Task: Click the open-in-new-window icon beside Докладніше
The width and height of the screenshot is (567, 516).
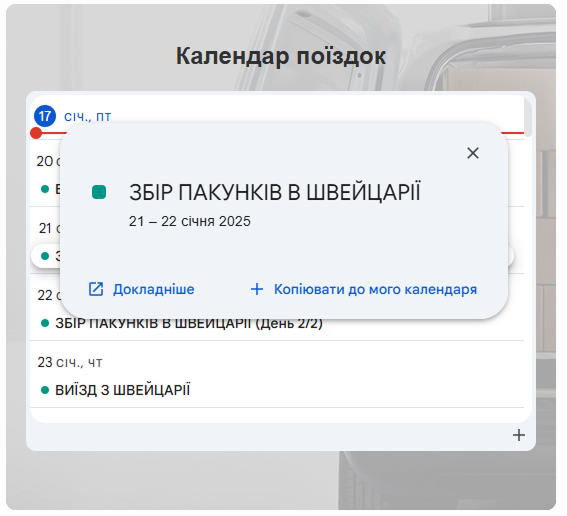Action: (x=96, y=289)
